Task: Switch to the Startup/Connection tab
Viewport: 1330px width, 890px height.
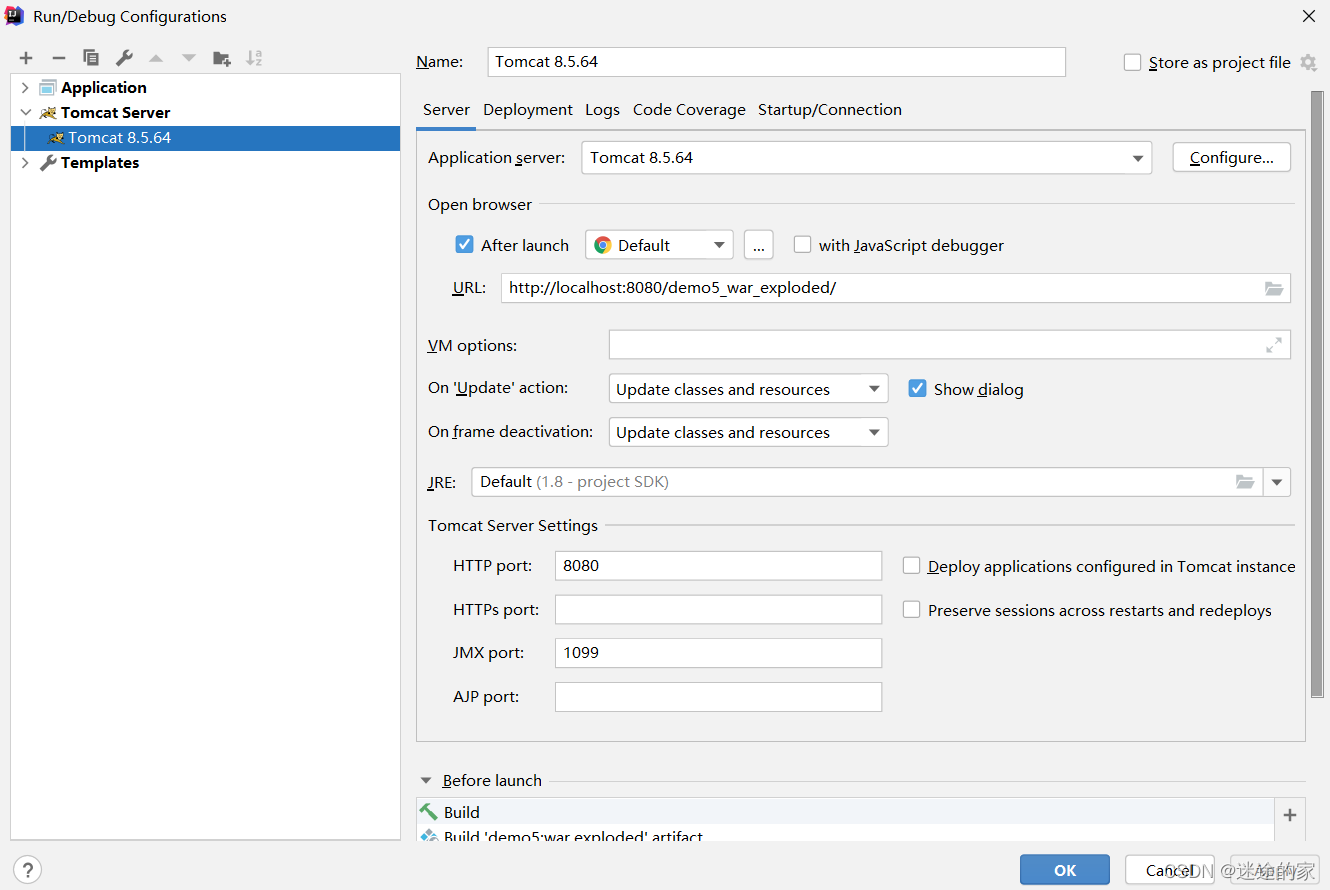Action: point(830,110)
